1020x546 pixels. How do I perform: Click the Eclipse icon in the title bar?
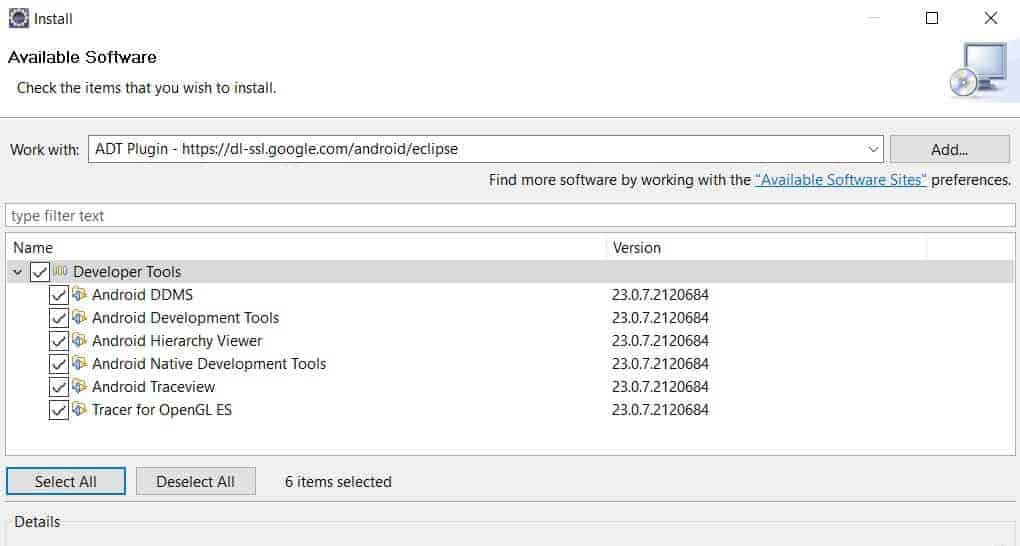pyautogui.click(x=18, y=18)
